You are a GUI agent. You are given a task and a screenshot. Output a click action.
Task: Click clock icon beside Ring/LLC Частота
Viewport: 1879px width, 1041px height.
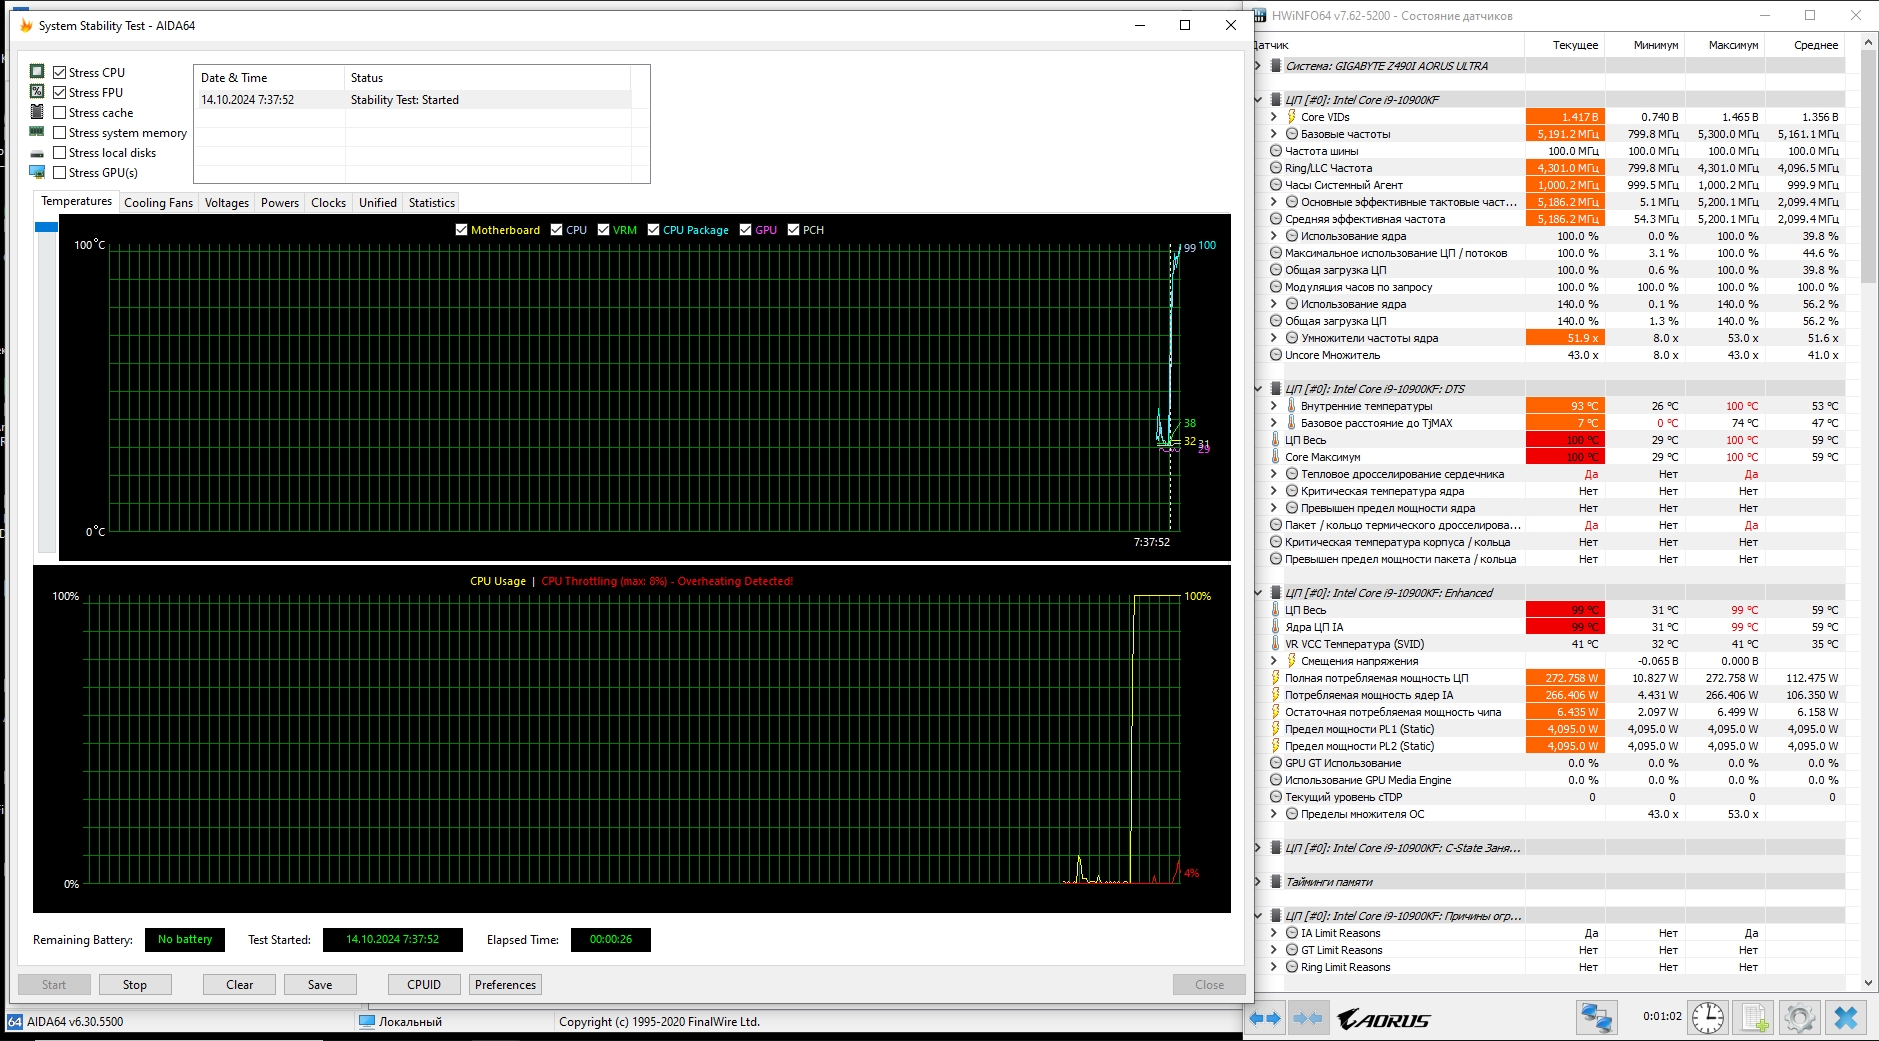1276,168
